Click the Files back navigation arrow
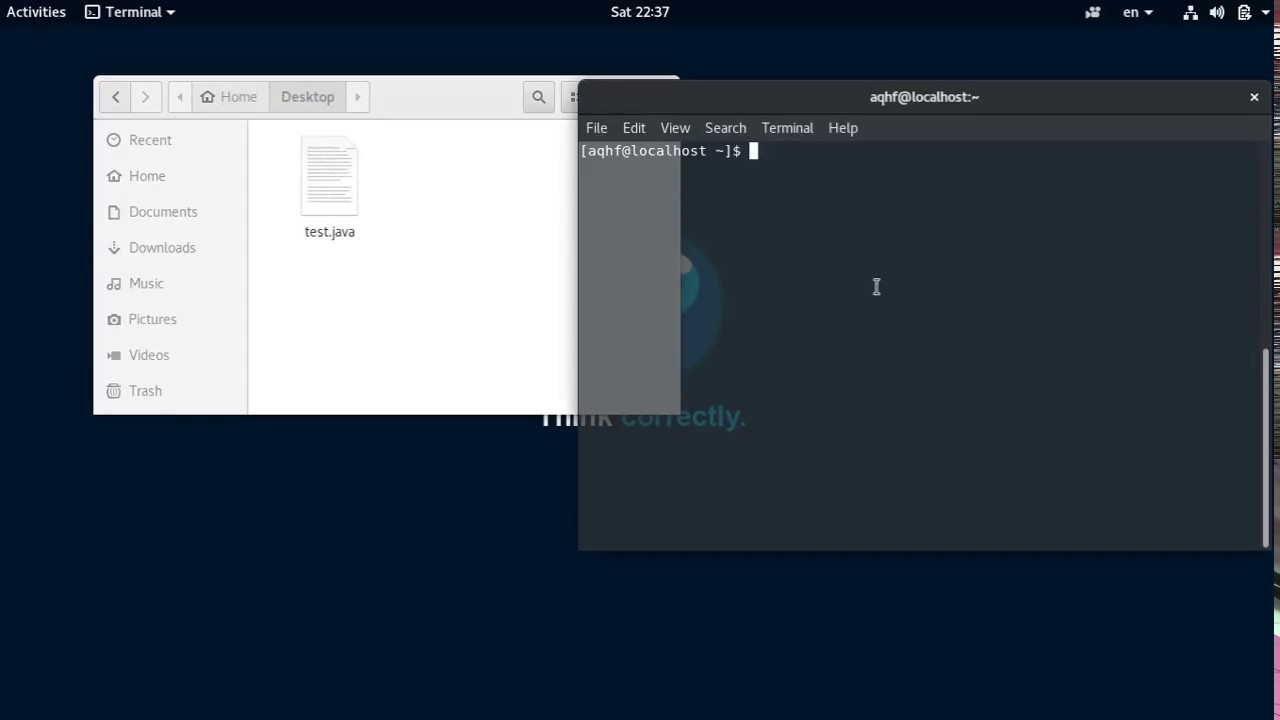 coord(116,97)
